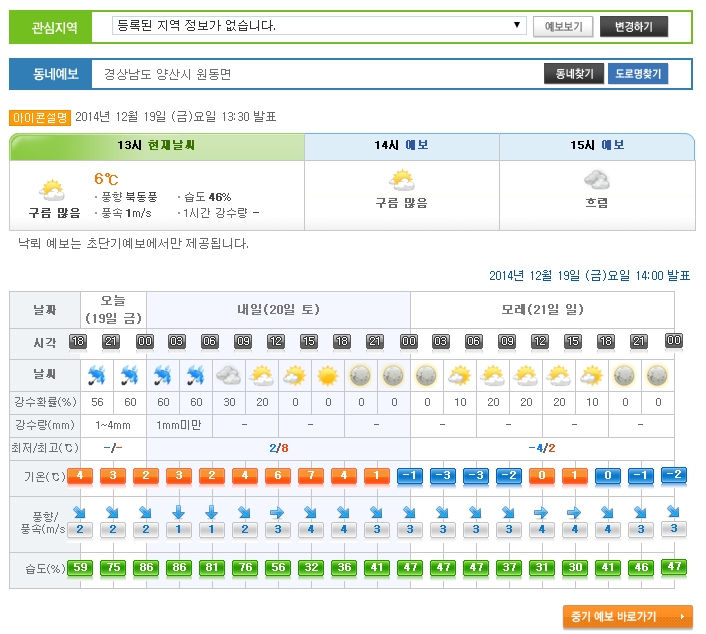Image resolution: width=706 pixels, height=634 pixels.
Task: Select the 13시 현재날씨 tab
Action: click(x=156, y=146)
